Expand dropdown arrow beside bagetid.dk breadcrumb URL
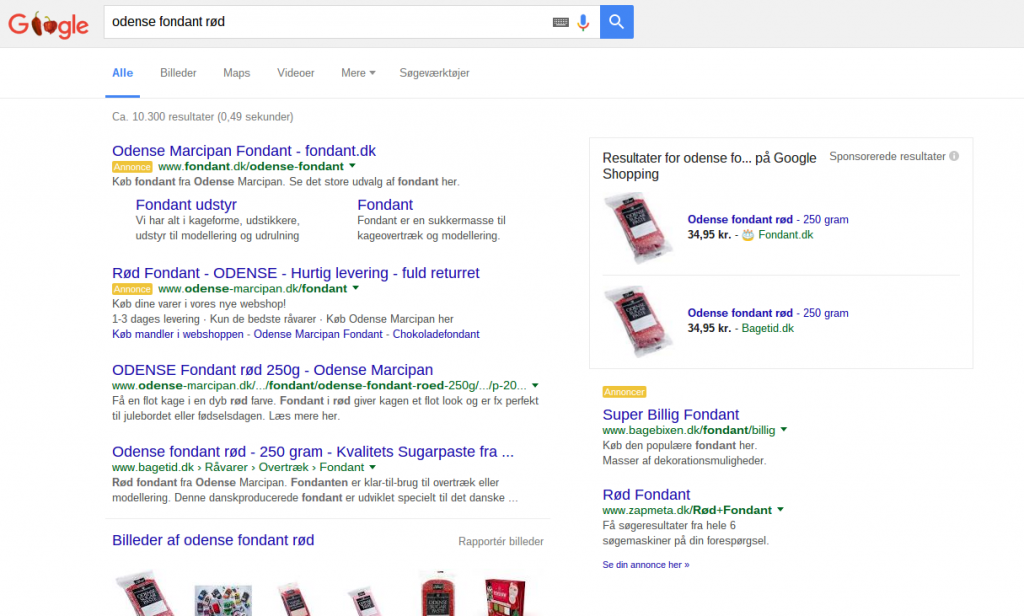This screenshot has width=1024, height=616. [373, 467]
